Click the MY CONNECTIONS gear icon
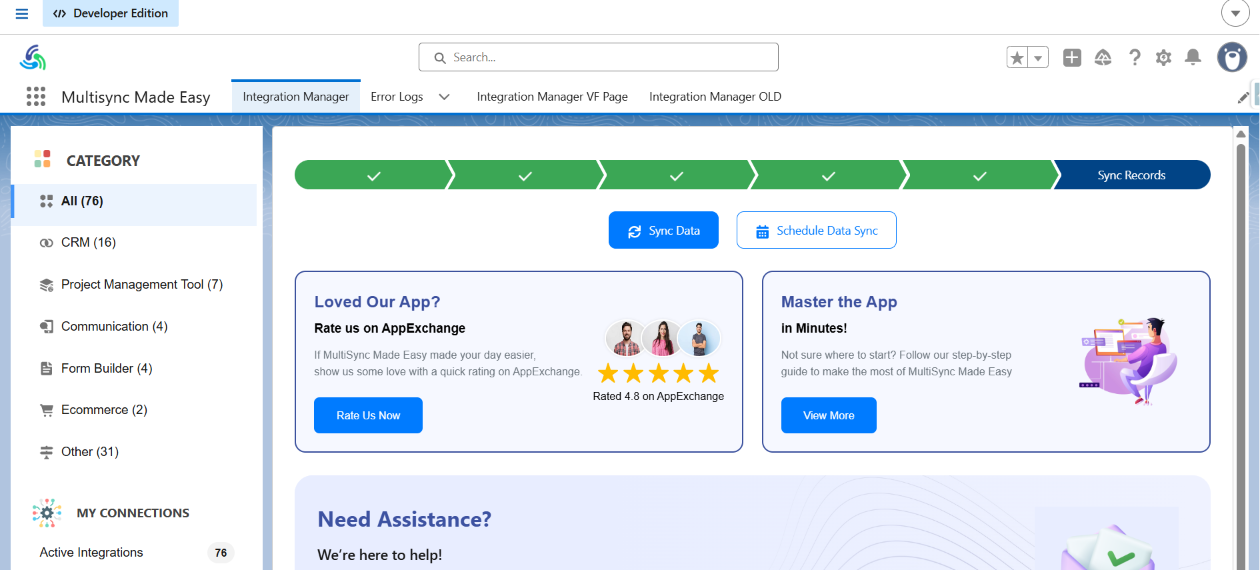Image resolution: width=1260 pixels, height=570 pixels. (47, 513)
